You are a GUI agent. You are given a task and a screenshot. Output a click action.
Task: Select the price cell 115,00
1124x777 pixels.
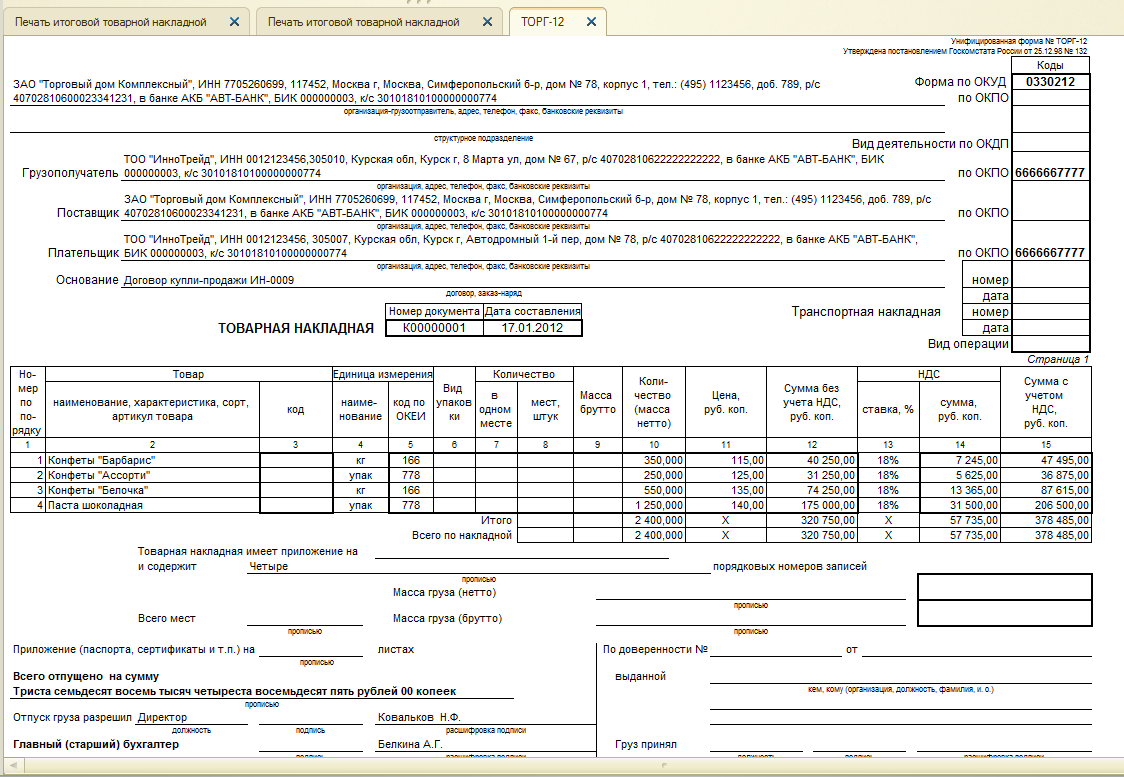pyautogui.click(x=726, y=460)
